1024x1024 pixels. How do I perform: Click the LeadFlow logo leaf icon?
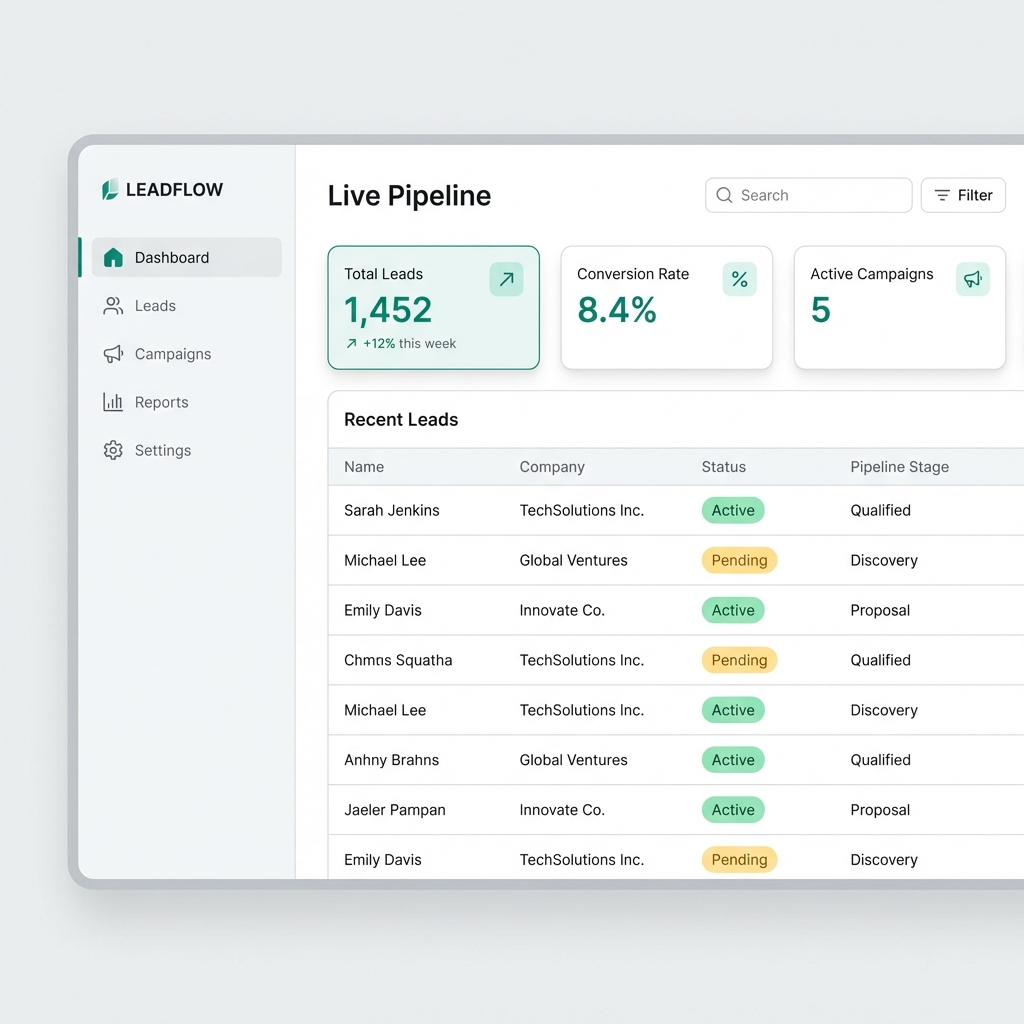click(109, 189)
